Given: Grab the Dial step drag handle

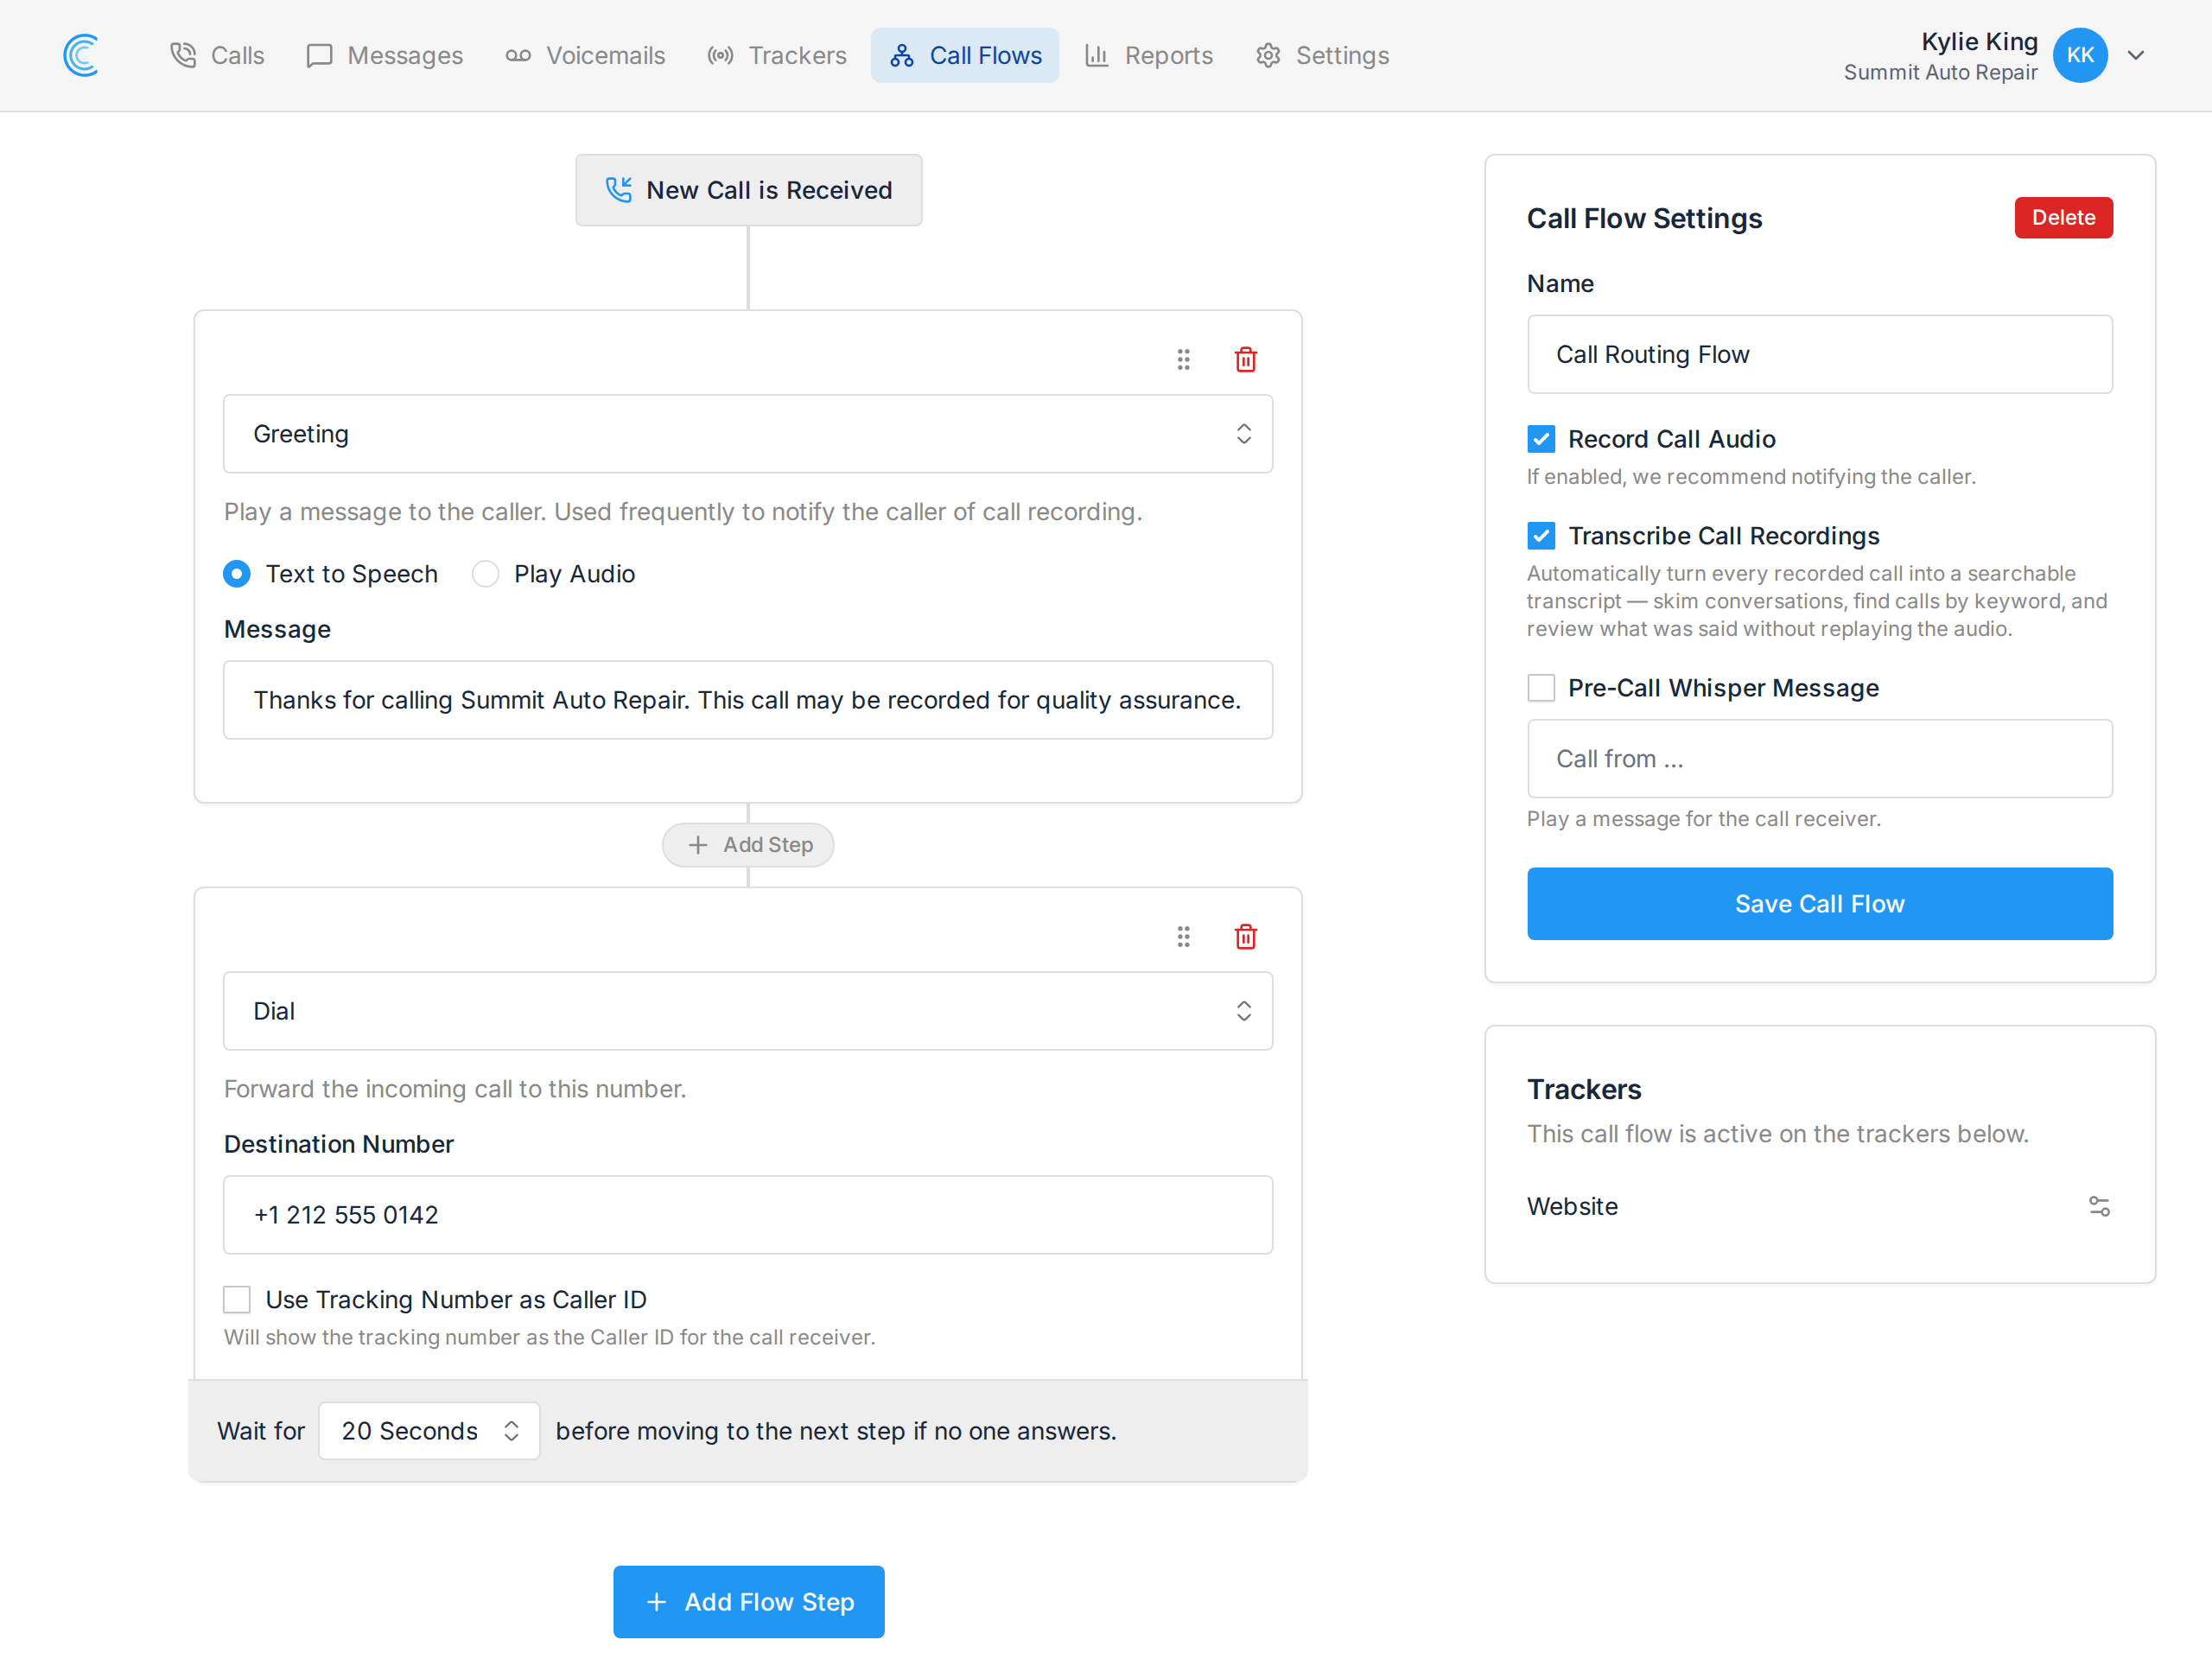Looking at the screenshot, I should click(1183, 936).
